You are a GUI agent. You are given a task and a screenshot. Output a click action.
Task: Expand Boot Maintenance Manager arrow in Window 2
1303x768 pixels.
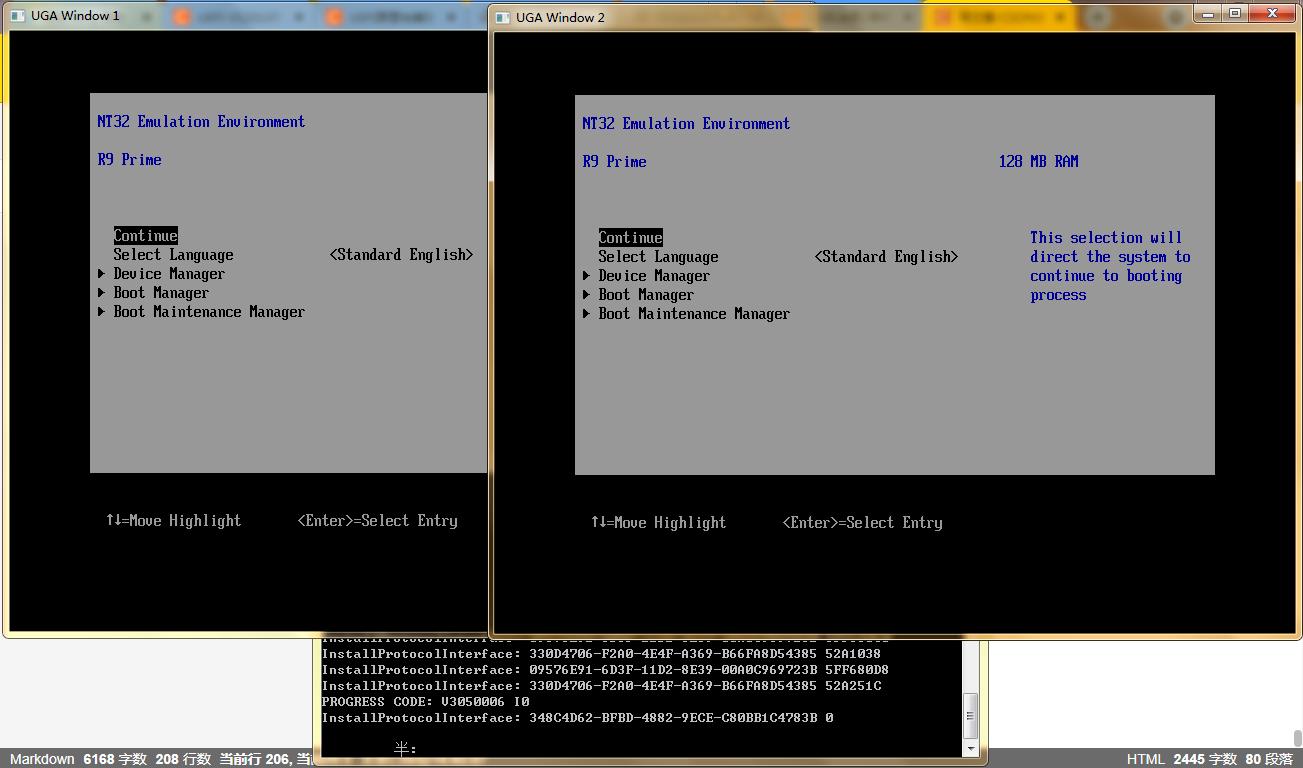(x=587, y=314)
